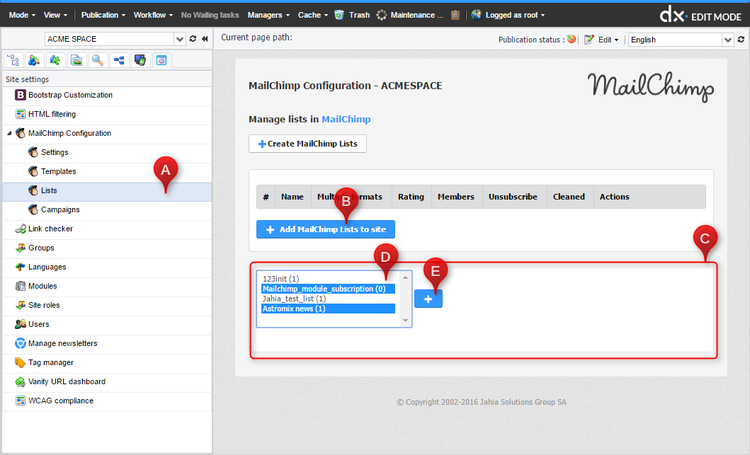This screenshot has height=455, width=750.
Task: Open the Logged as root menu
Action: coord(515,15)
